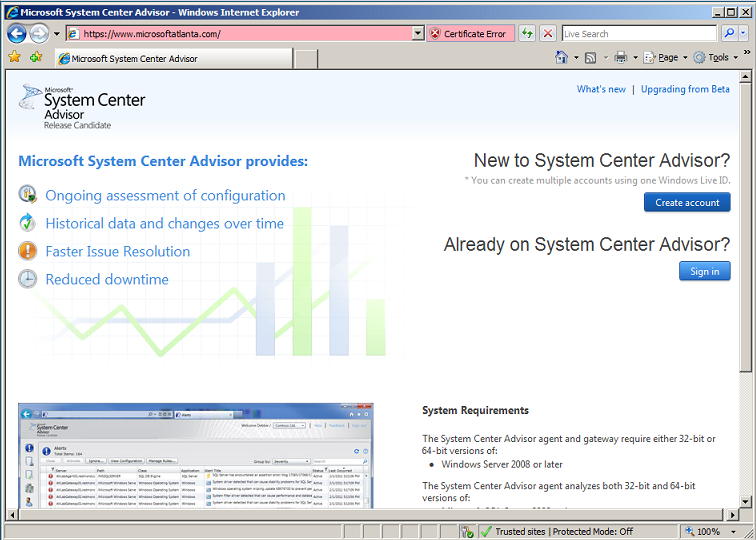Click horizontal scrollbar left arrow

tap(12, 515)
